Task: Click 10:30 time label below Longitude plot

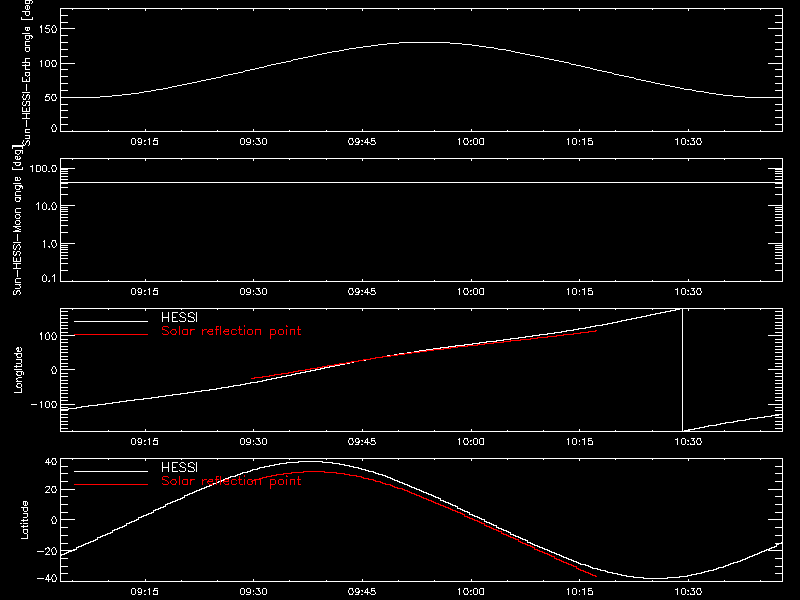Action: pos(688,442)
